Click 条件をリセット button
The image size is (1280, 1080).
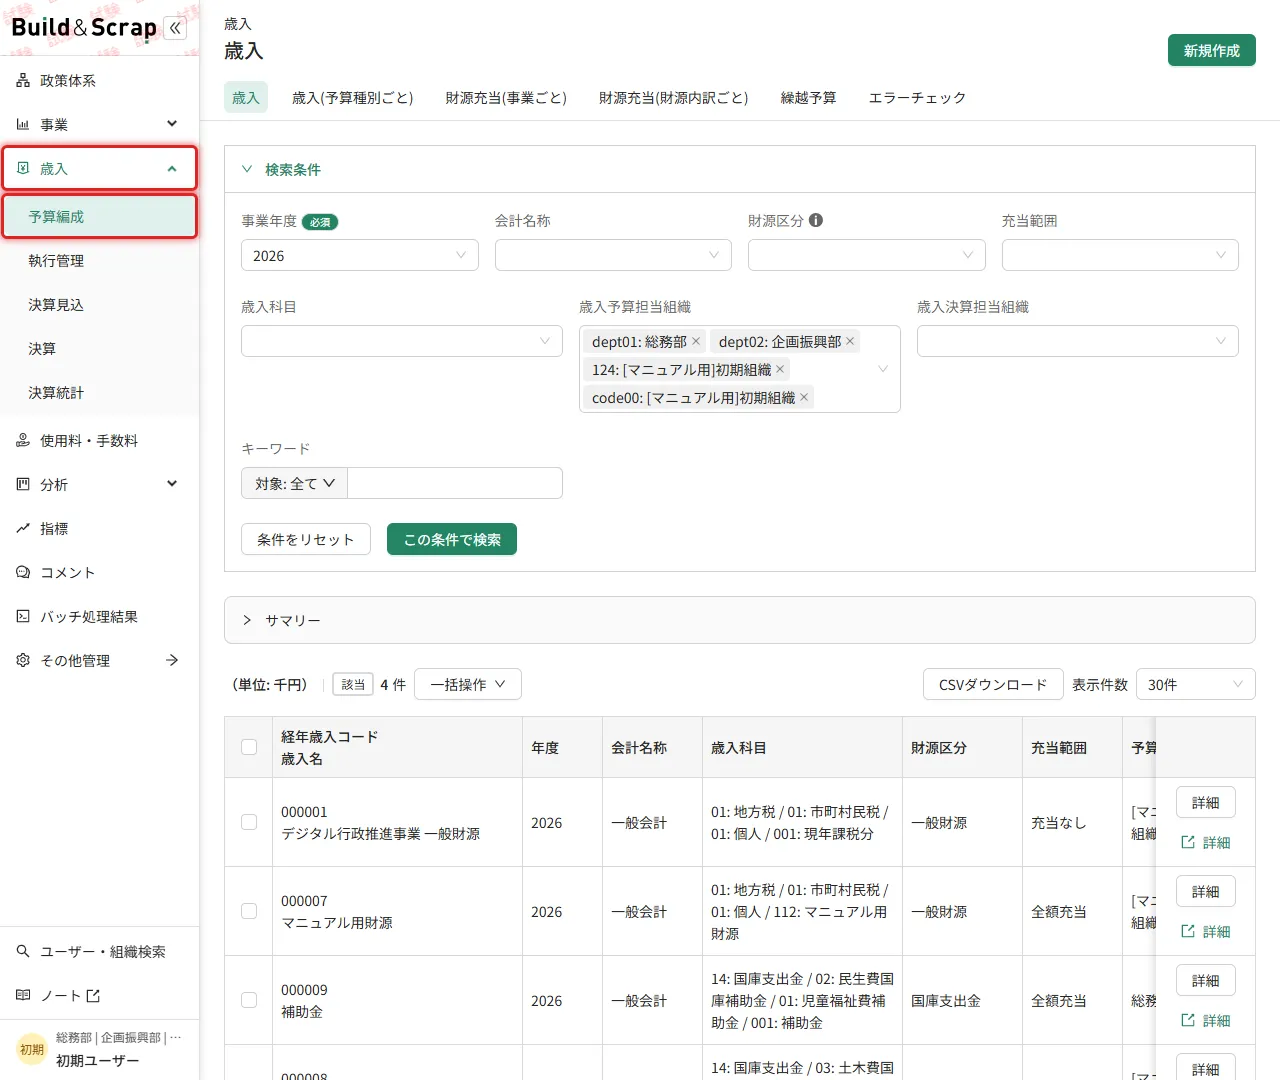(306, 540)
